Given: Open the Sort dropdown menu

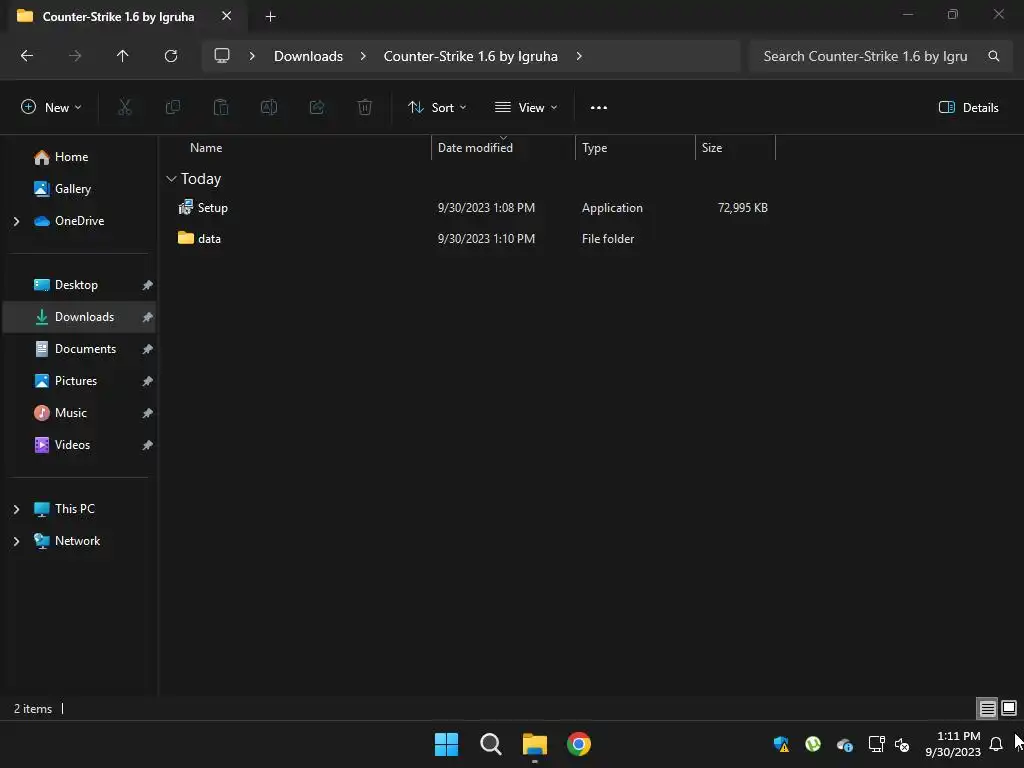Looking at the screenshot, I should tap(437, 108).
